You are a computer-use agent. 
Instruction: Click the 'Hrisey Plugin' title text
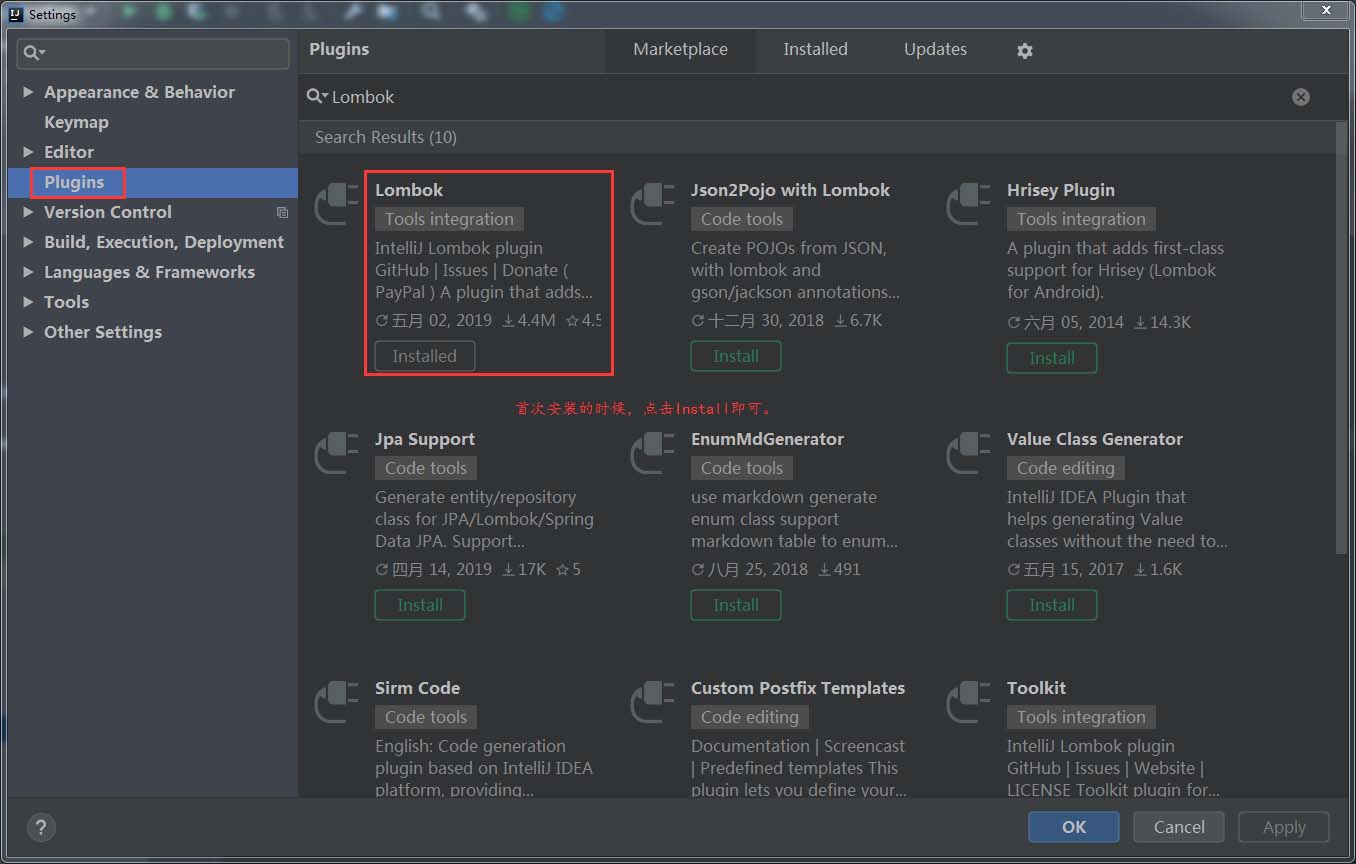(x=1061, y=190)
